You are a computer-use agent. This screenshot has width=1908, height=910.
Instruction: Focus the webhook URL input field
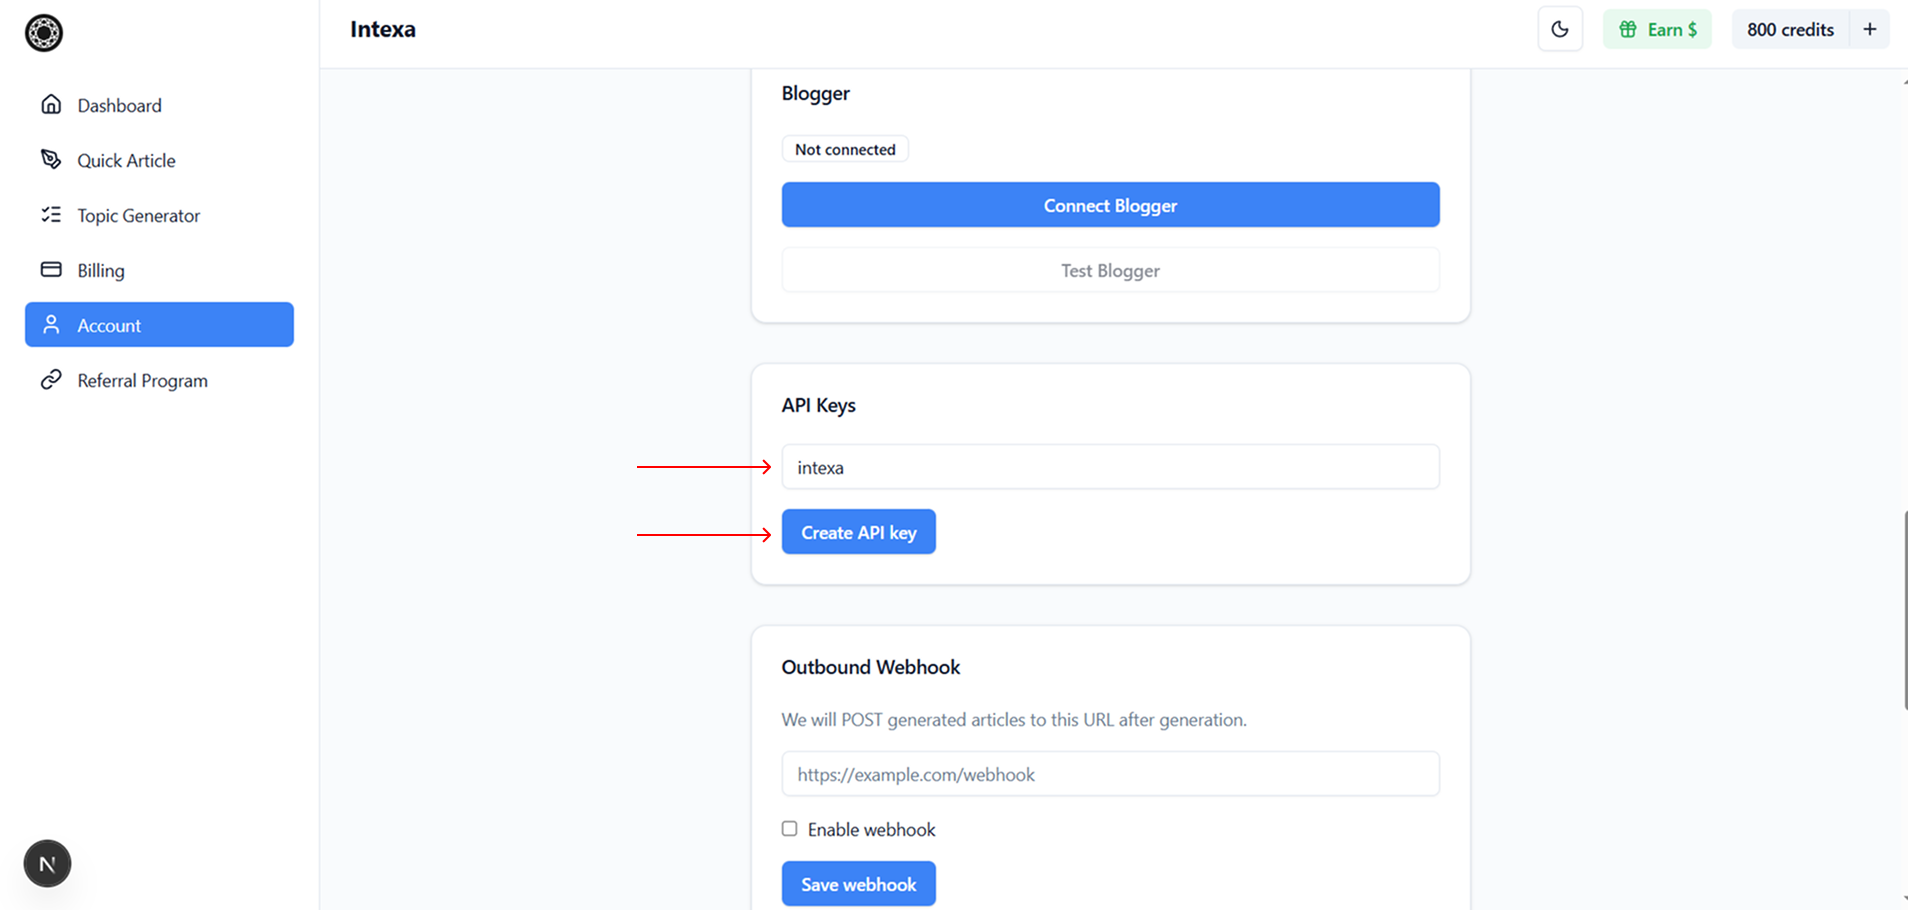pyautogui.click(x=1110, y=774)
